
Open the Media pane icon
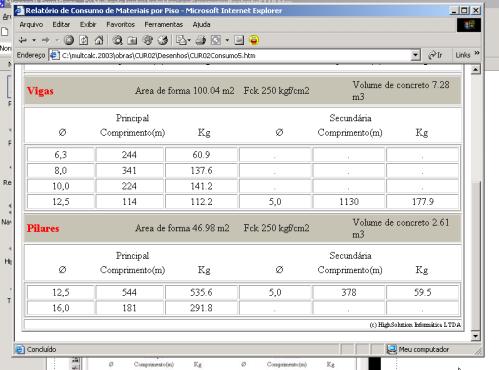coord(147,41)
